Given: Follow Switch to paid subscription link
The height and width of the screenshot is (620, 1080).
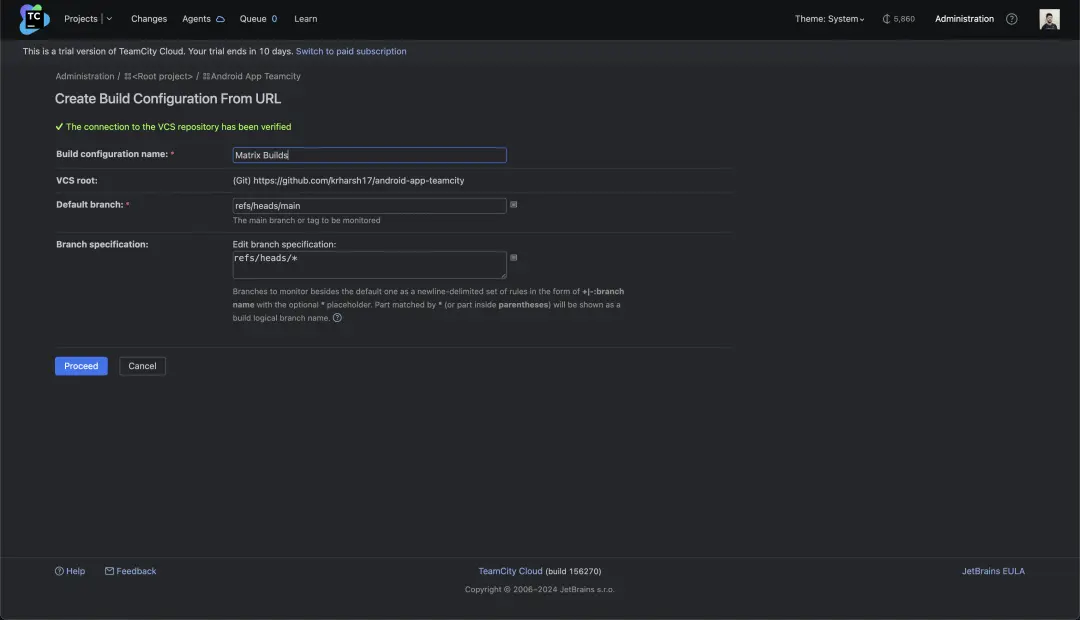Looking at the screenshot, I should tap(351, 51).
